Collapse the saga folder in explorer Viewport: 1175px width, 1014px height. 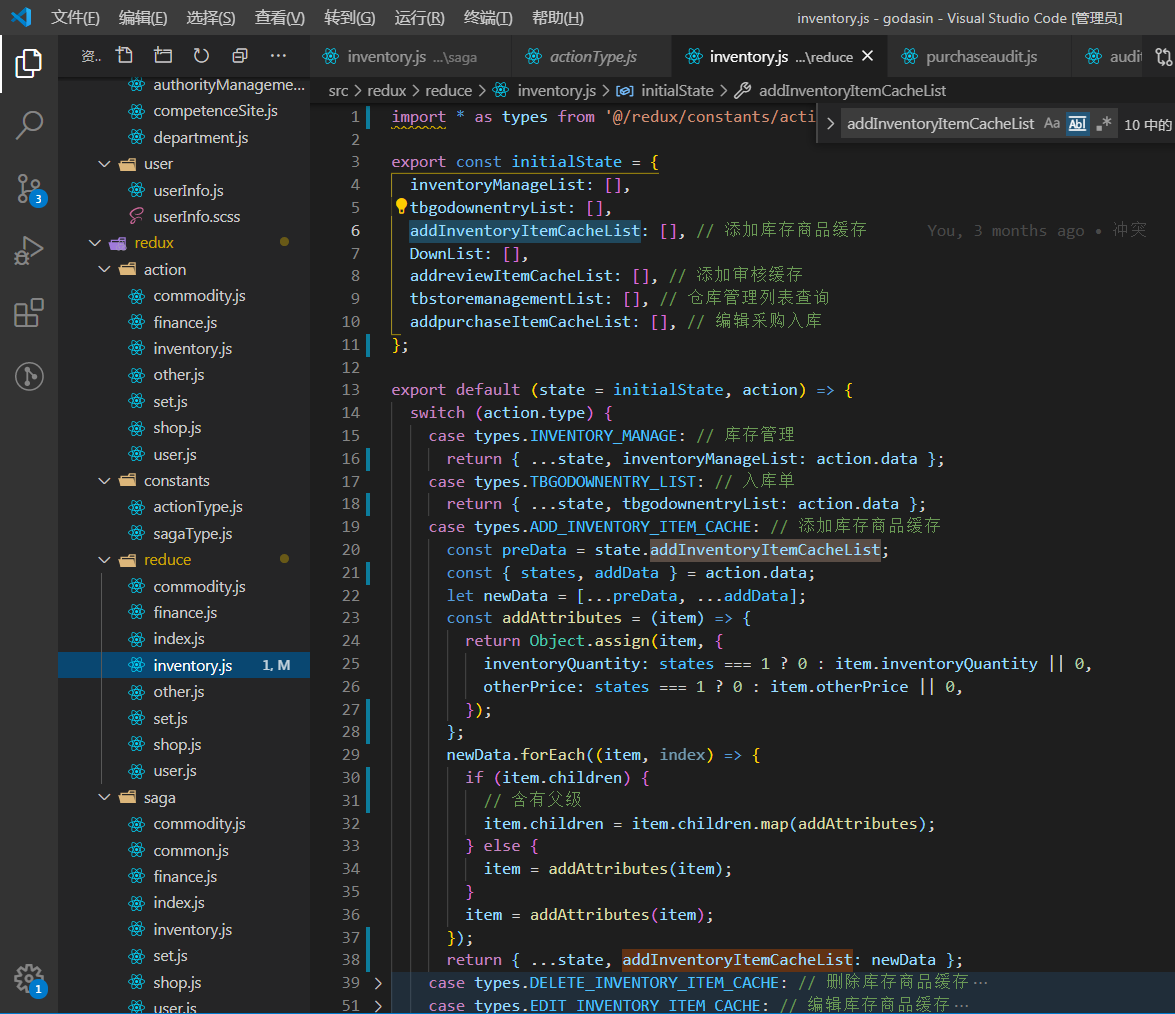tap(104, 797)
